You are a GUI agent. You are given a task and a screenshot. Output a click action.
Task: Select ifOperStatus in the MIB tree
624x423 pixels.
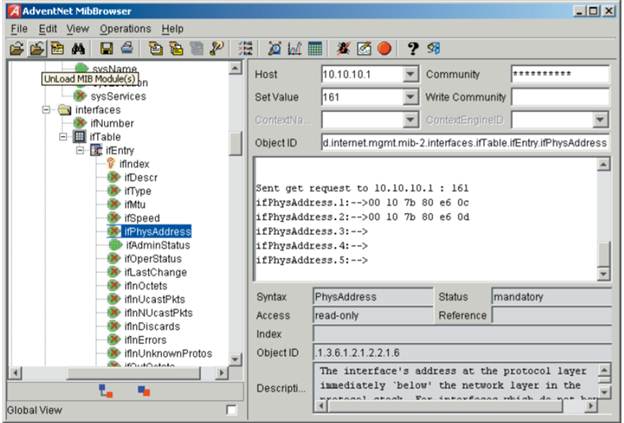(148, 258)
